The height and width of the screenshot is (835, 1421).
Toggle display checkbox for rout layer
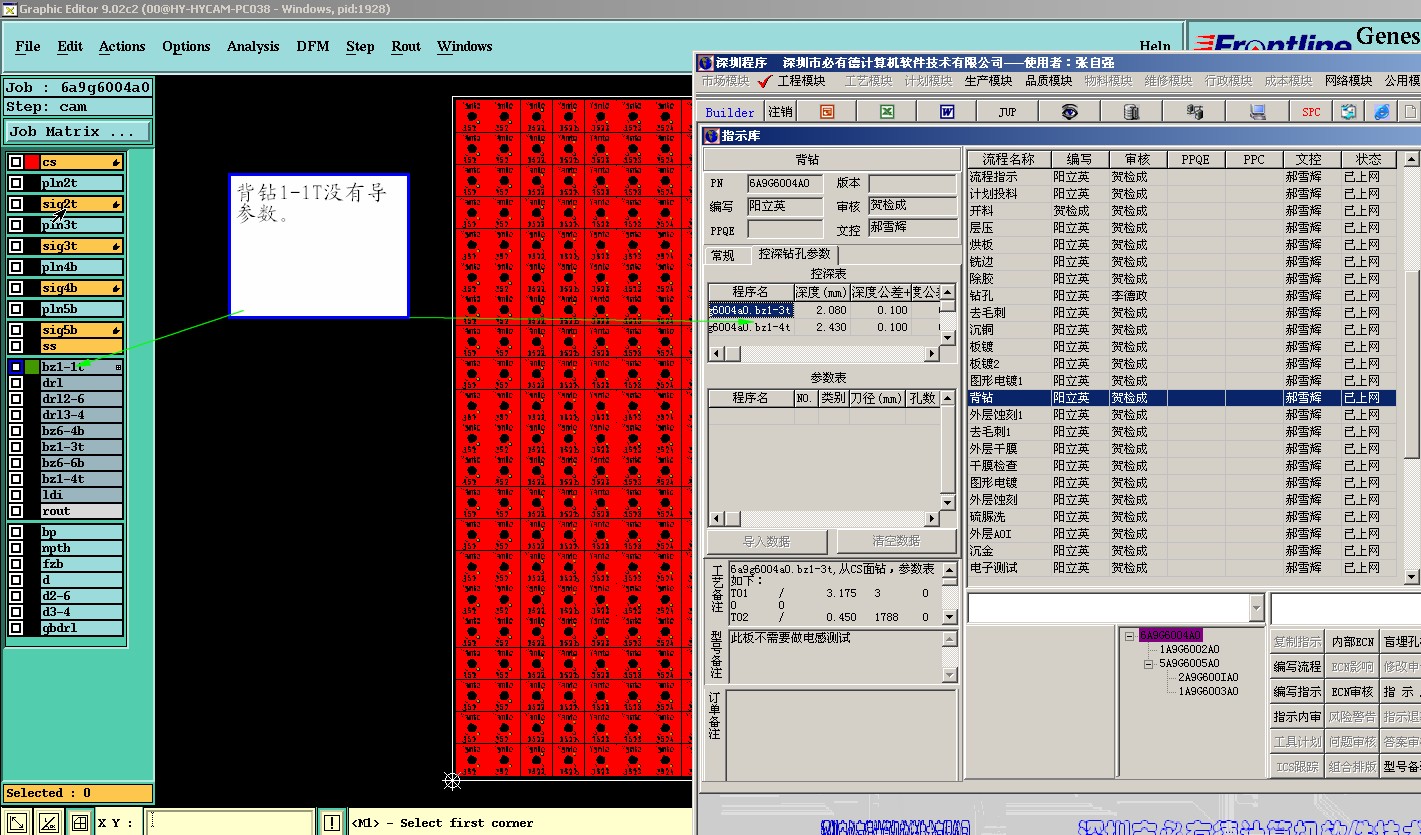pos(16,511)
